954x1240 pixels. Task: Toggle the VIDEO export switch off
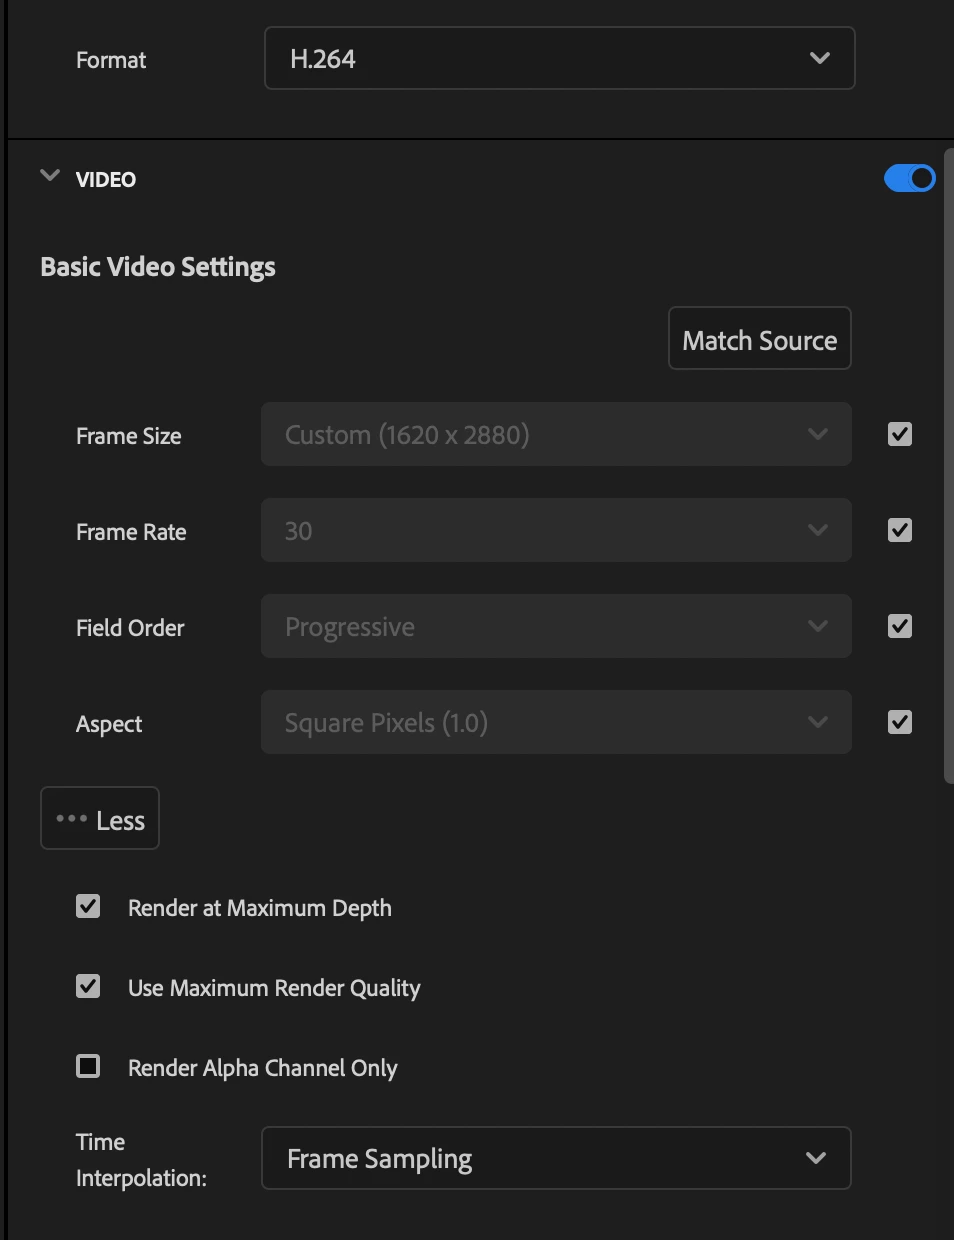point(909,179)
